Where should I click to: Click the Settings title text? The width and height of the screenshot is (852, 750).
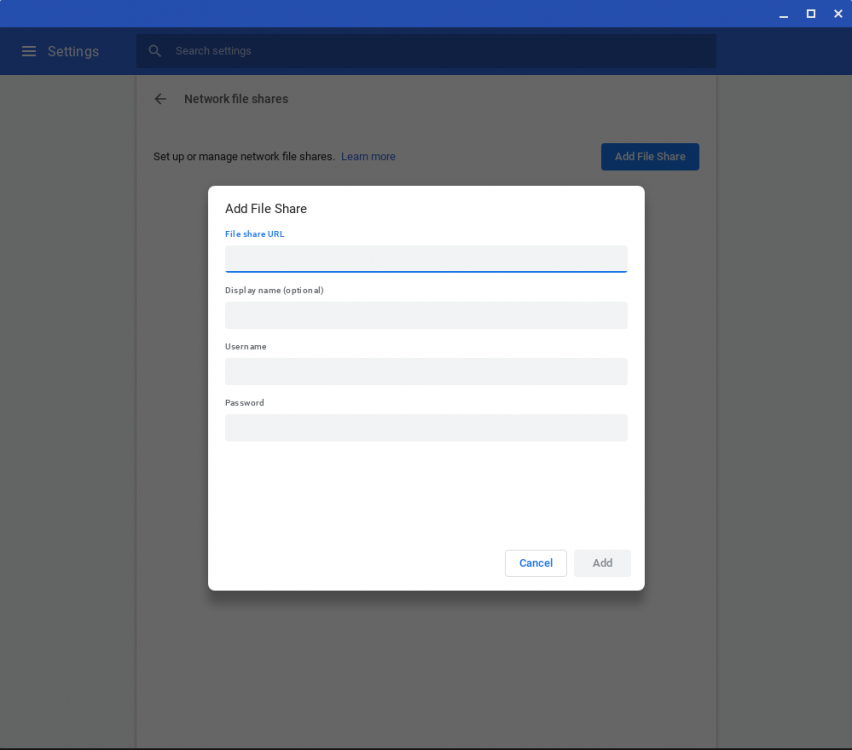[73, 51]
